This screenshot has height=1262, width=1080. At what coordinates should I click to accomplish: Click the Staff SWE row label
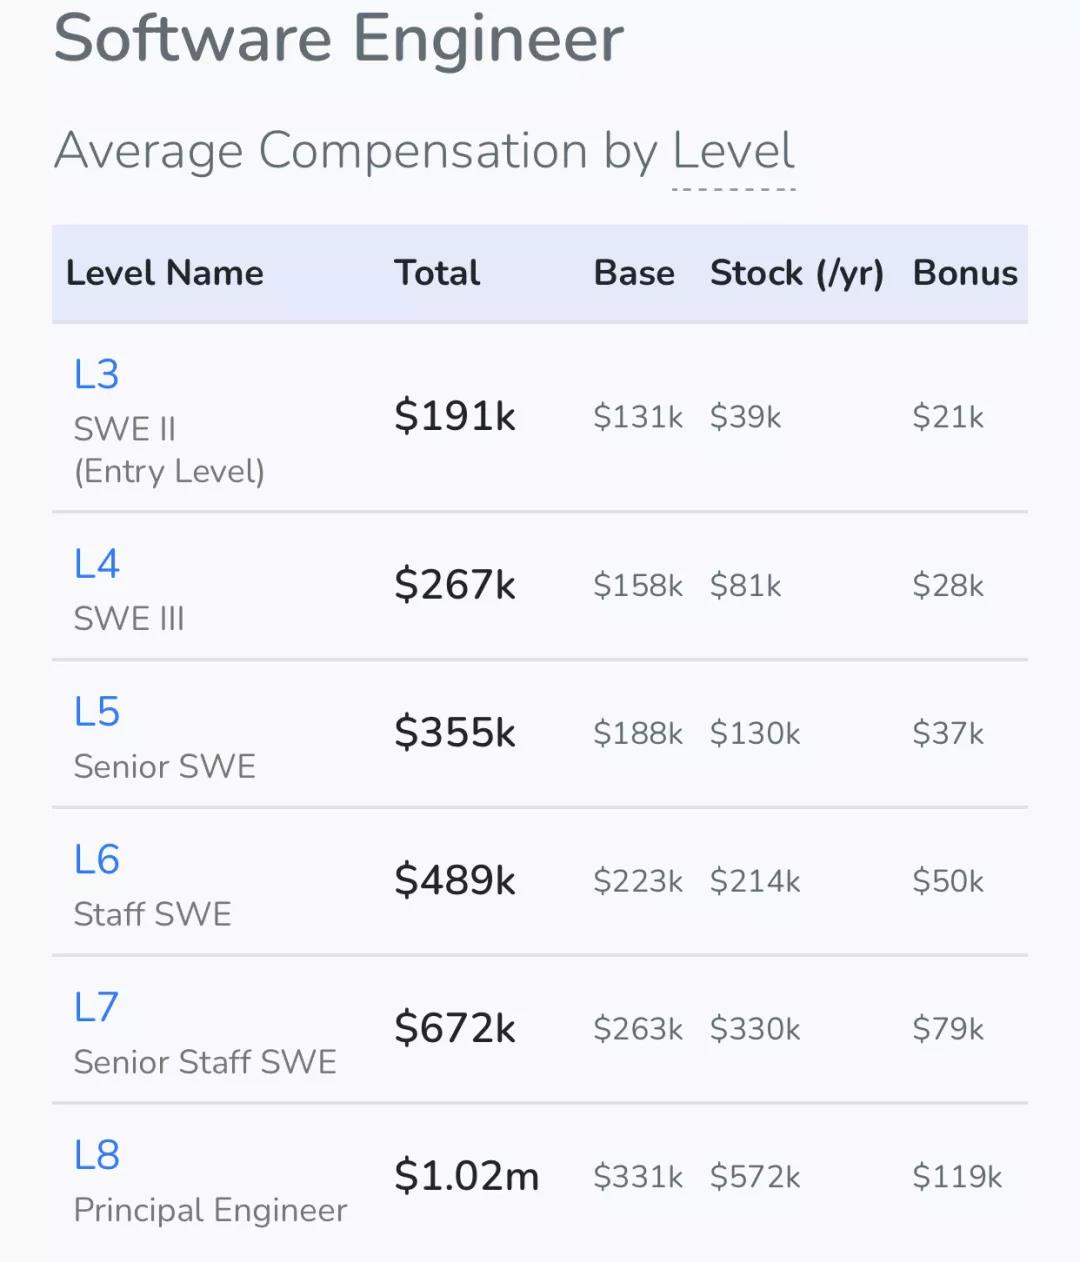pyautogui.click(x=153, y=914)
